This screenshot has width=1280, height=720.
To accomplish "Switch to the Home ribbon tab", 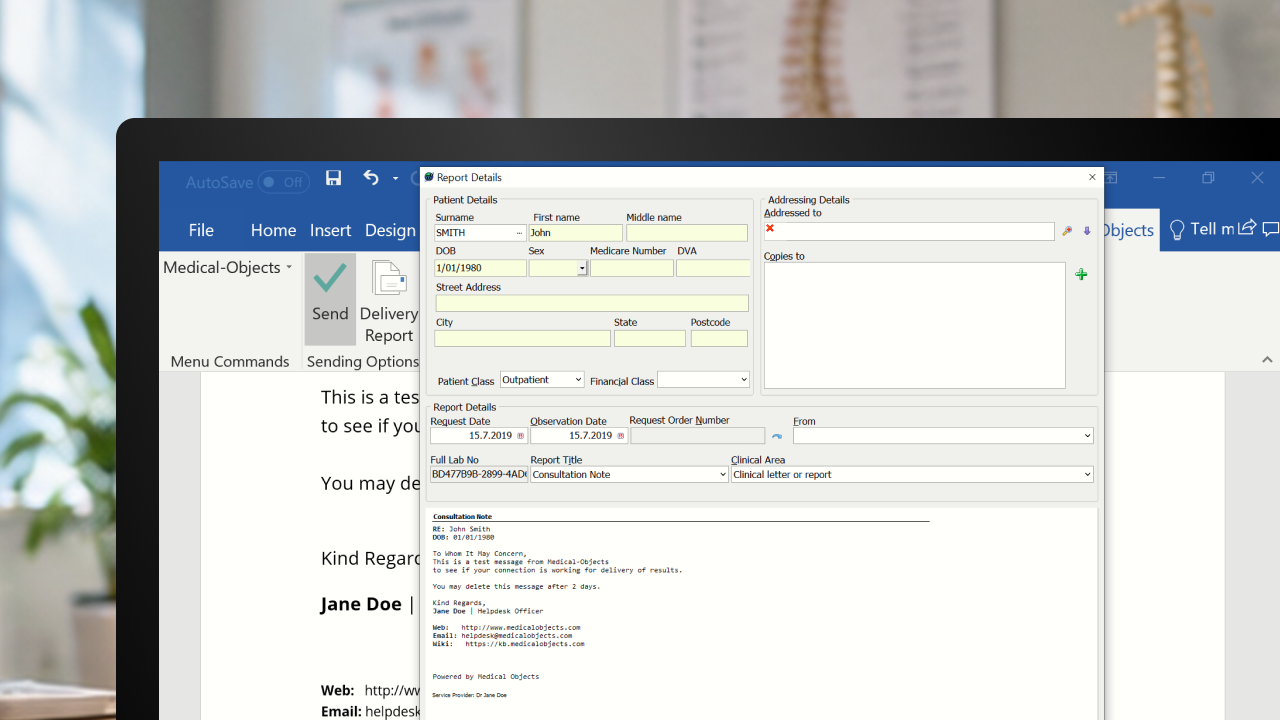I will click(273, 230).
